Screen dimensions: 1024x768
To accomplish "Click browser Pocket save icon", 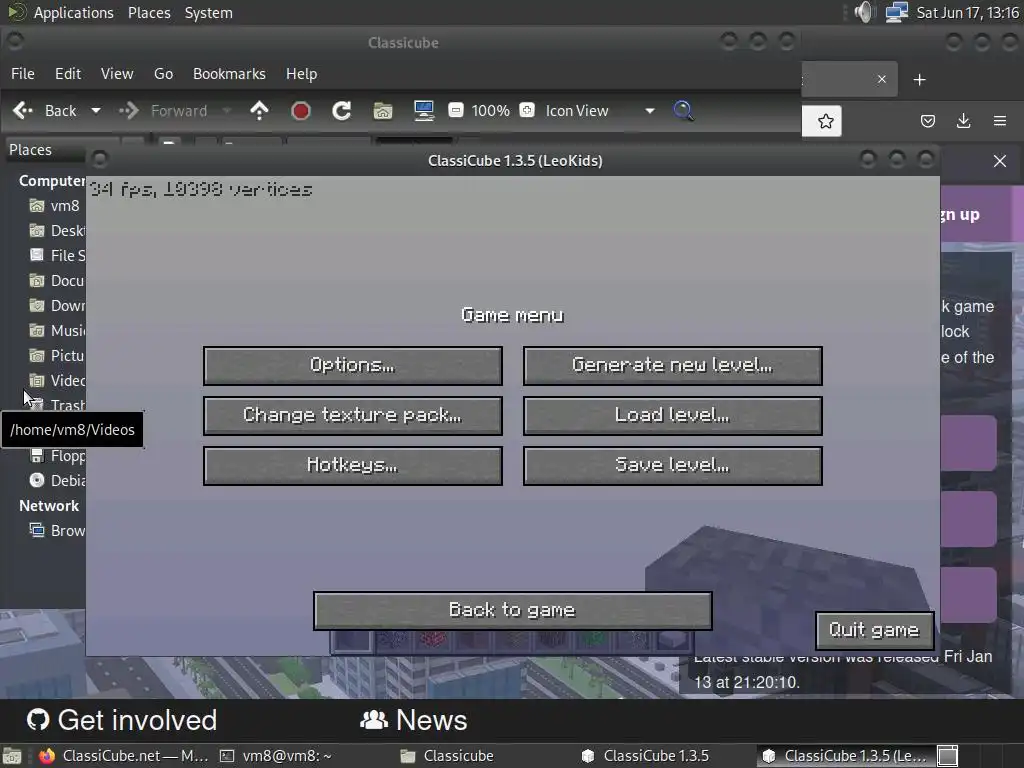I will pyautogui.click(x=927, y=121).
